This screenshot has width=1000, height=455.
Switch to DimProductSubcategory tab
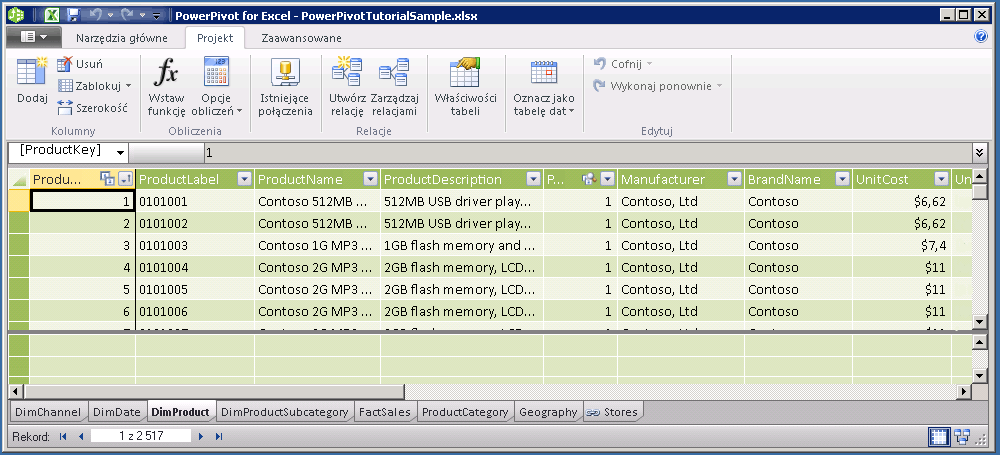[284, 412]
